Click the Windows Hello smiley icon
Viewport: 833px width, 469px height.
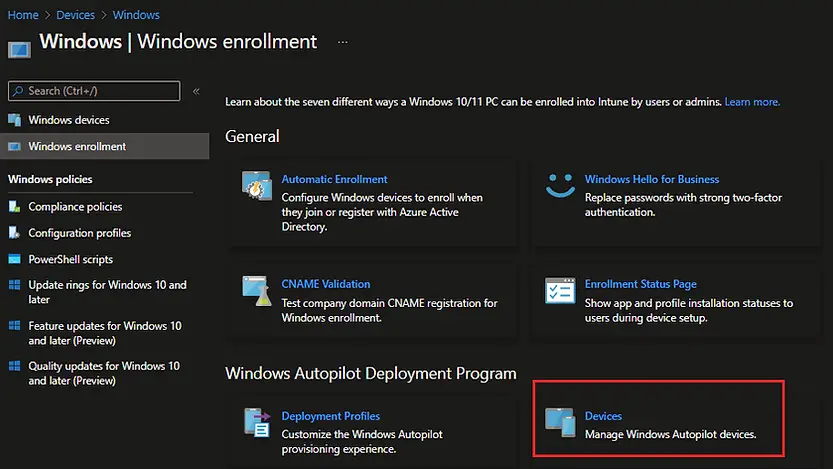point(560,185)
